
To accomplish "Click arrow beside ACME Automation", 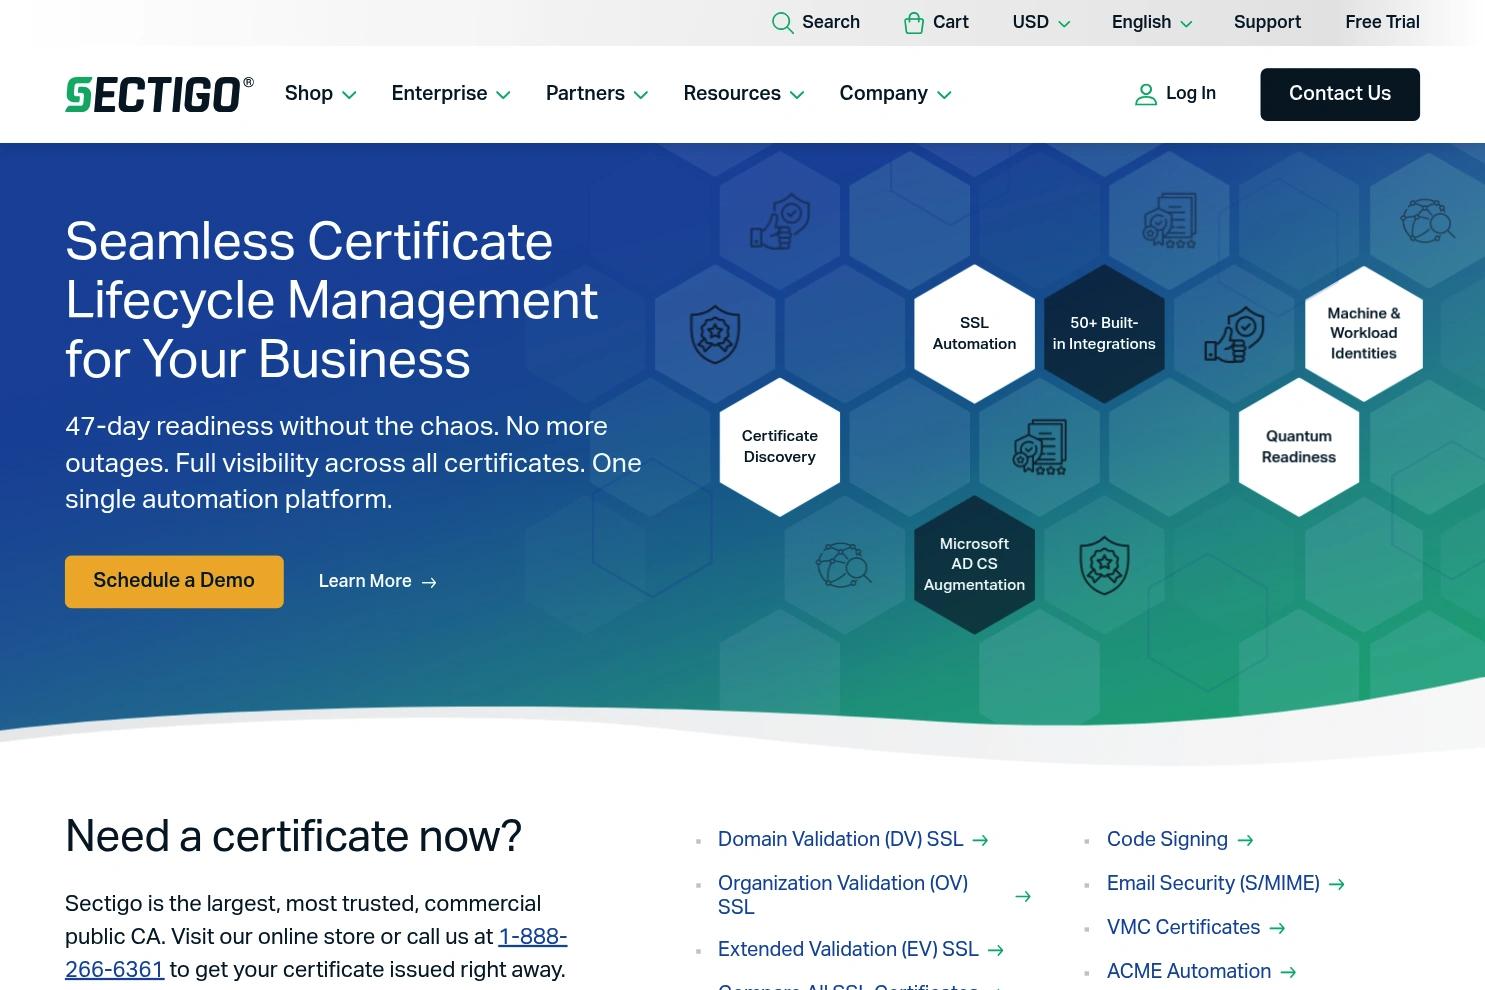I will (1288, 973).
